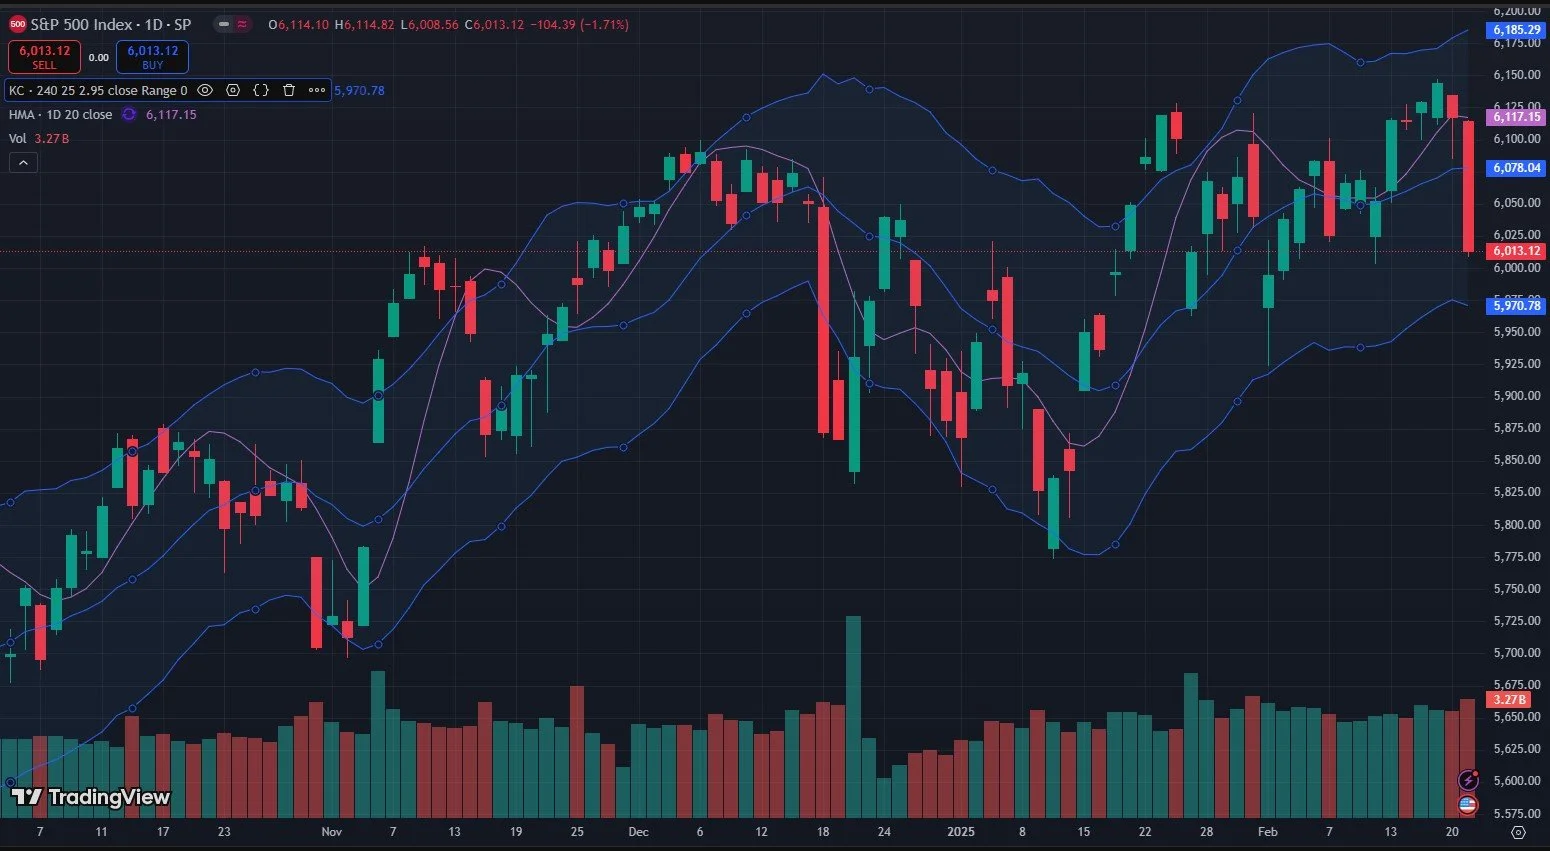The image size is (1550, 851).
Task: Collapse the indicator legend with chevron arrow
Action: pos(23,162)
